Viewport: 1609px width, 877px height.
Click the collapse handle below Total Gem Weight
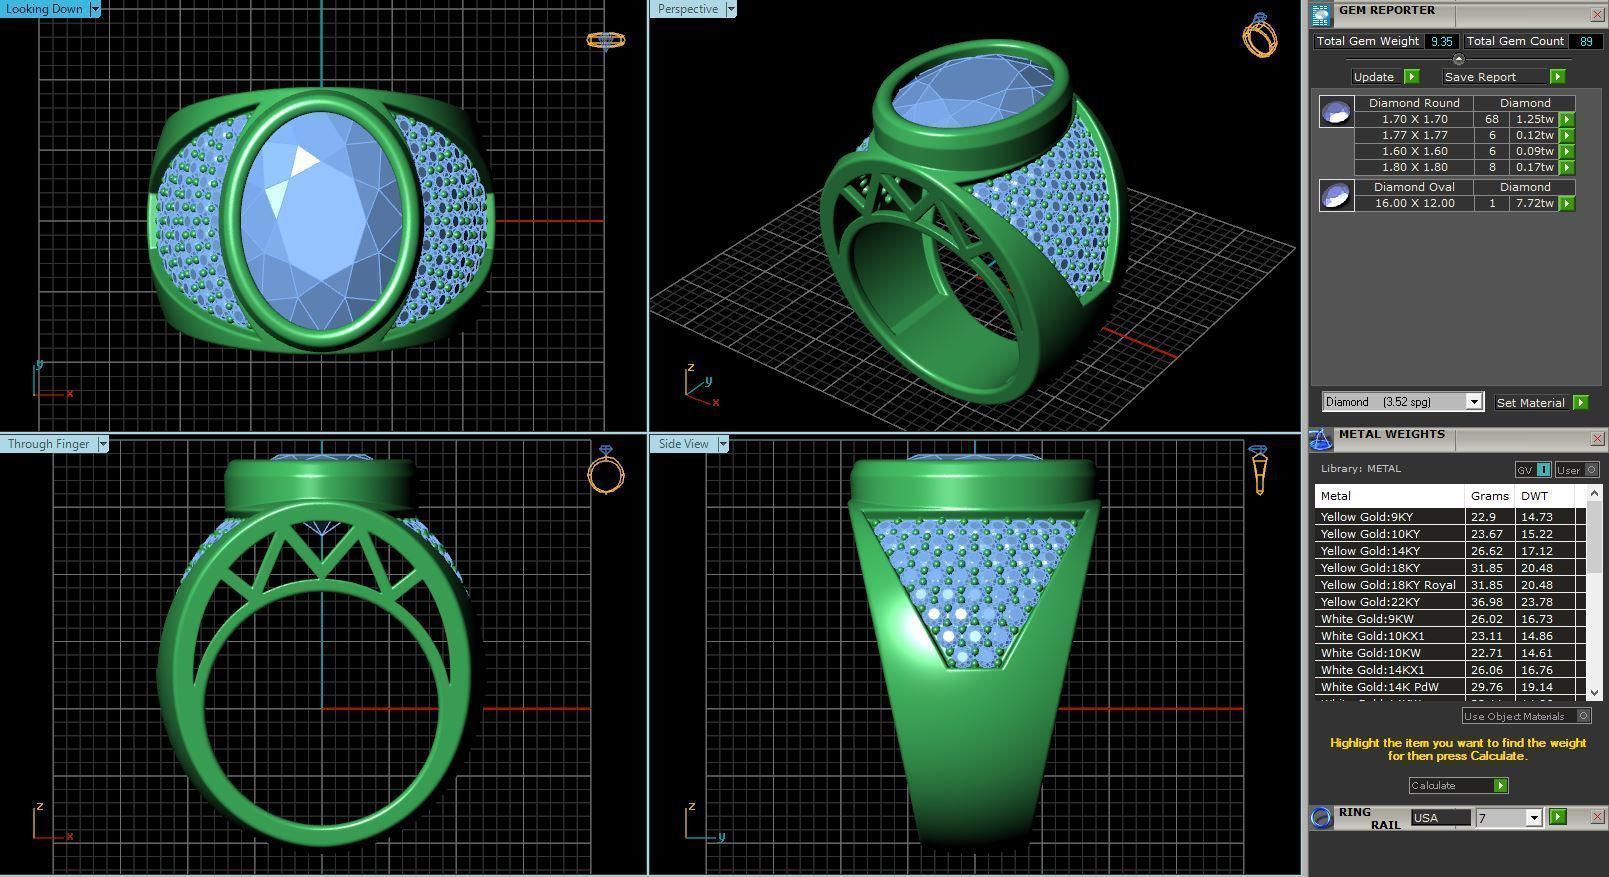pyautogui.click(x=1457, y=59)
